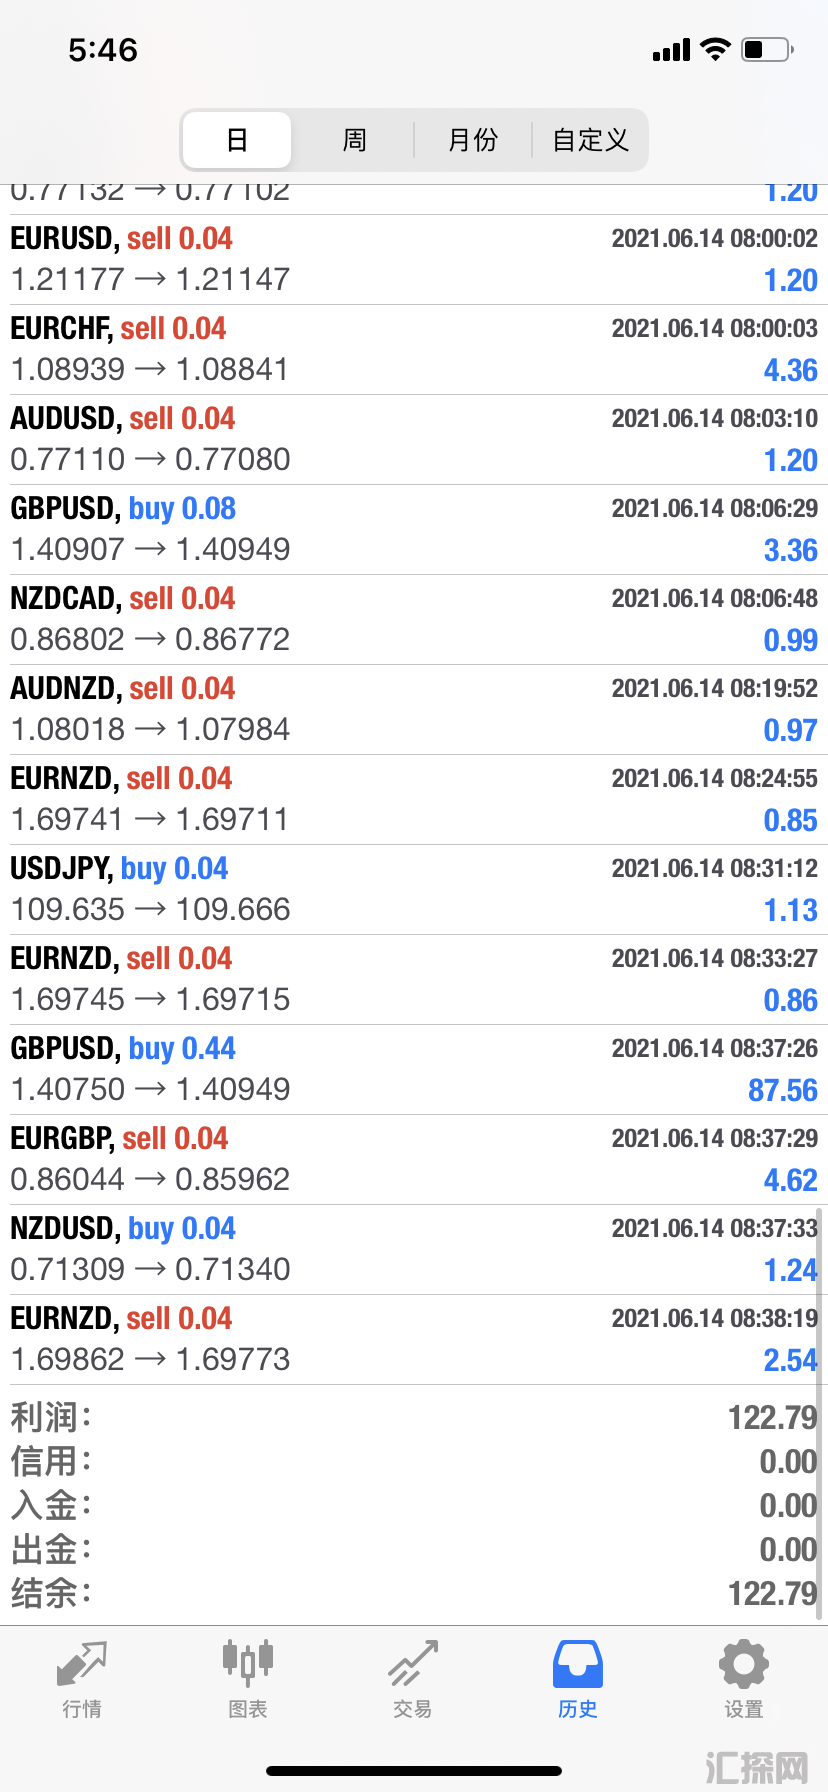Tap the 利润 profit summary line
This screenshot has height=1792, width=828.
pyautogui.click(x=414, y=1417)
